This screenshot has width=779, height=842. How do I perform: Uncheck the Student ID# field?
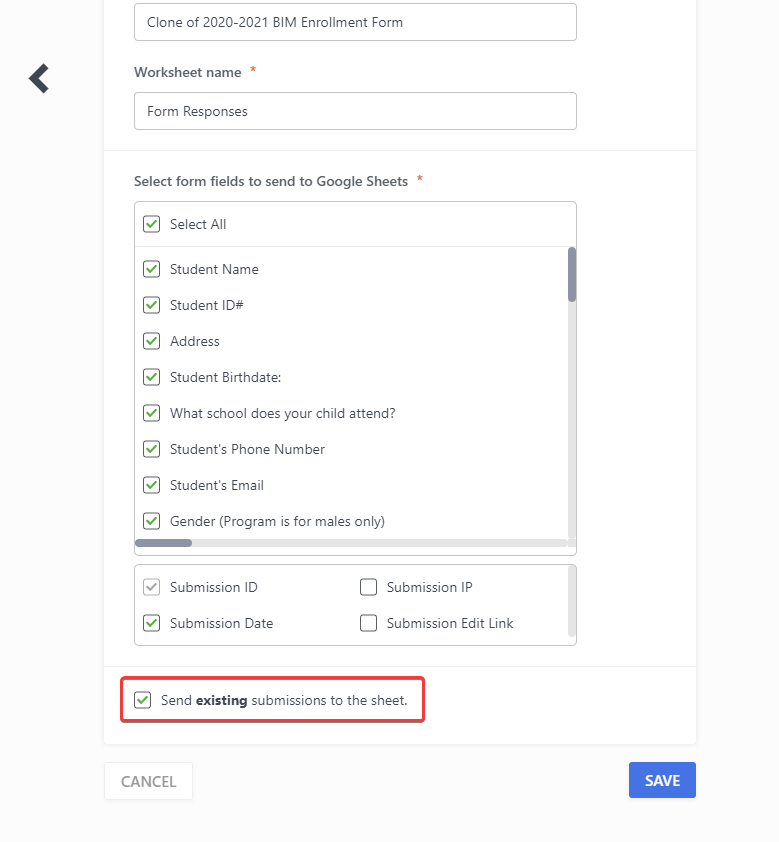tap(152, 305)
